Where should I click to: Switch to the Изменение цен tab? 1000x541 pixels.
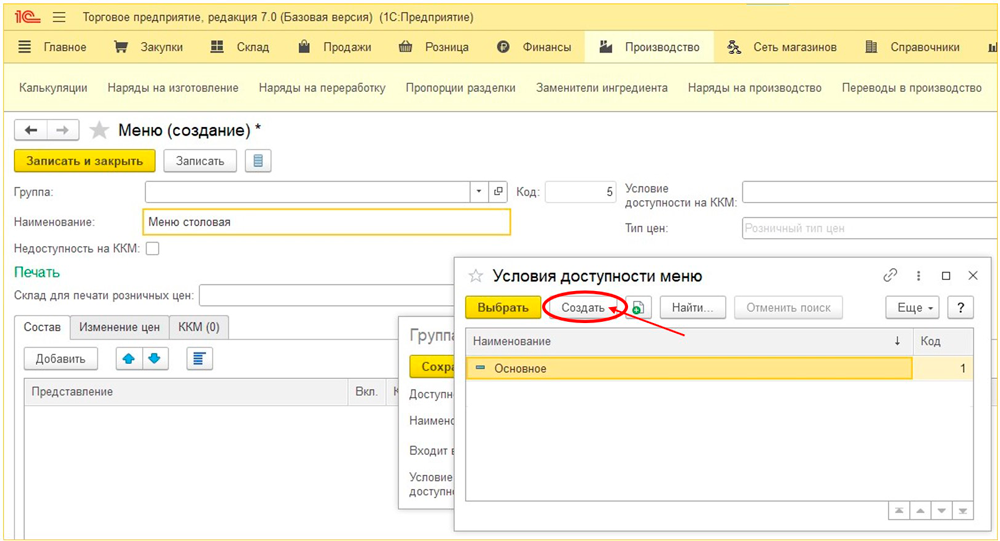point(120,327)
